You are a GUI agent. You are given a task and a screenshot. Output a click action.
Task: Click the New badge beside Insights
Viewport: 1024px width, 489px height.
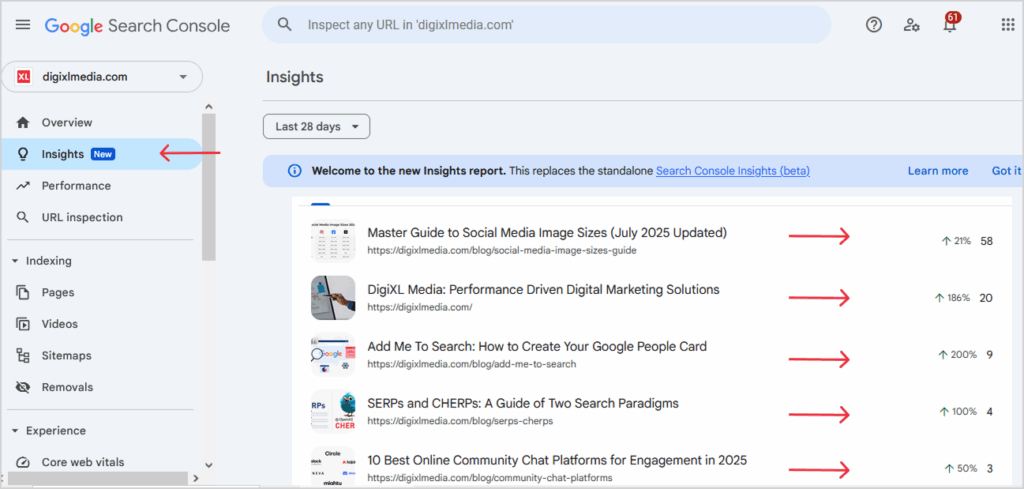(x=103, y=155)
